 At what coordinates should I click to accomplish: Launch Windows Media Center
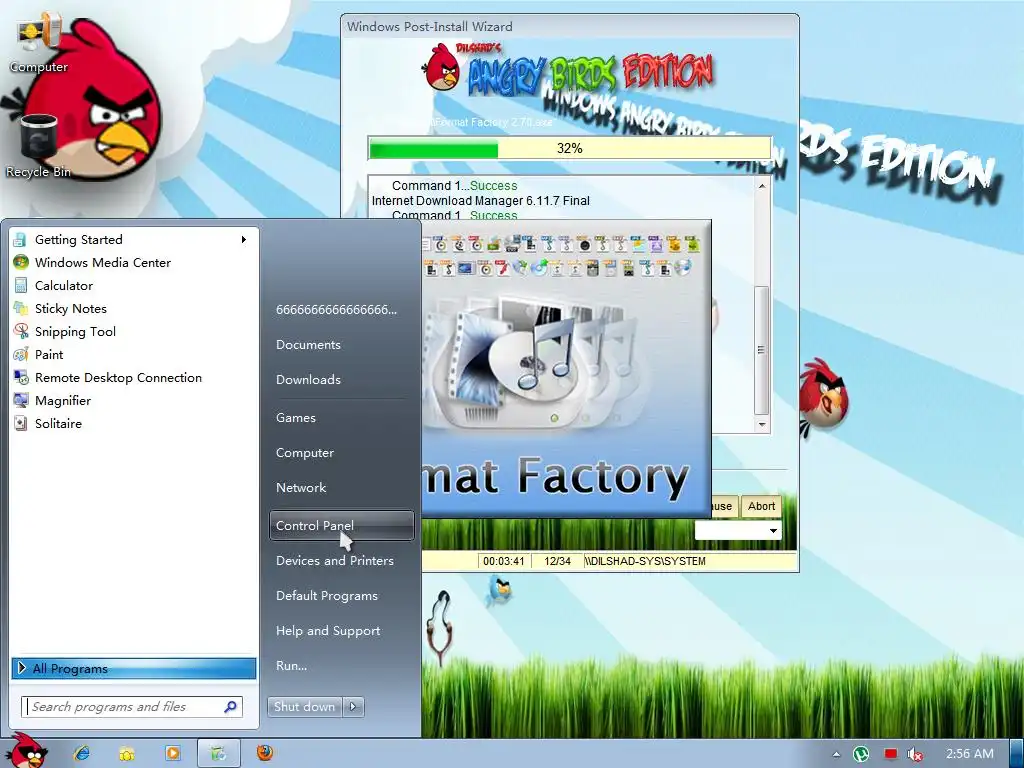coord(135,263)
